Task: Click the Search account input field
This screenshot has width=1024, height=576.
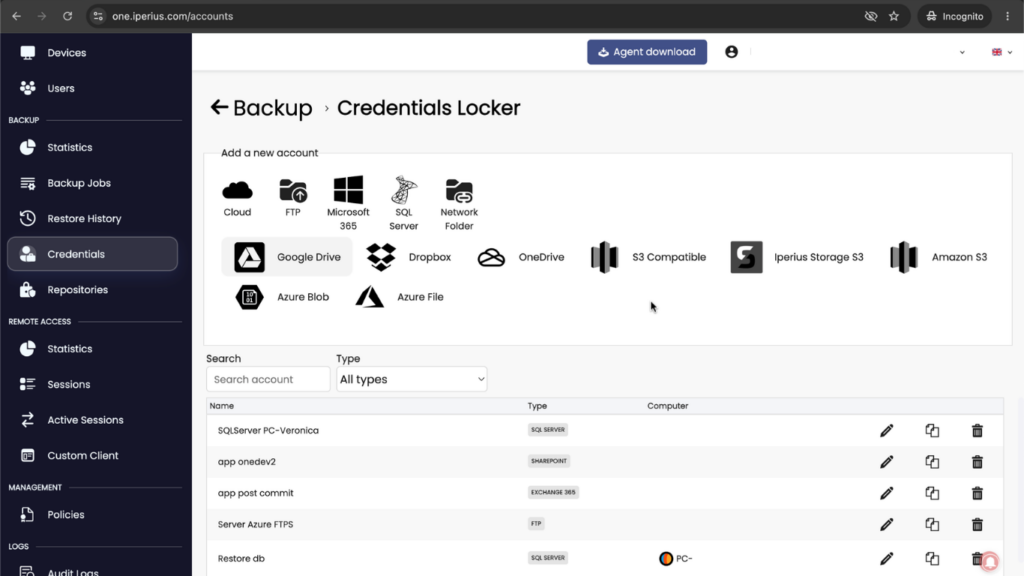Action: (268, 379)
